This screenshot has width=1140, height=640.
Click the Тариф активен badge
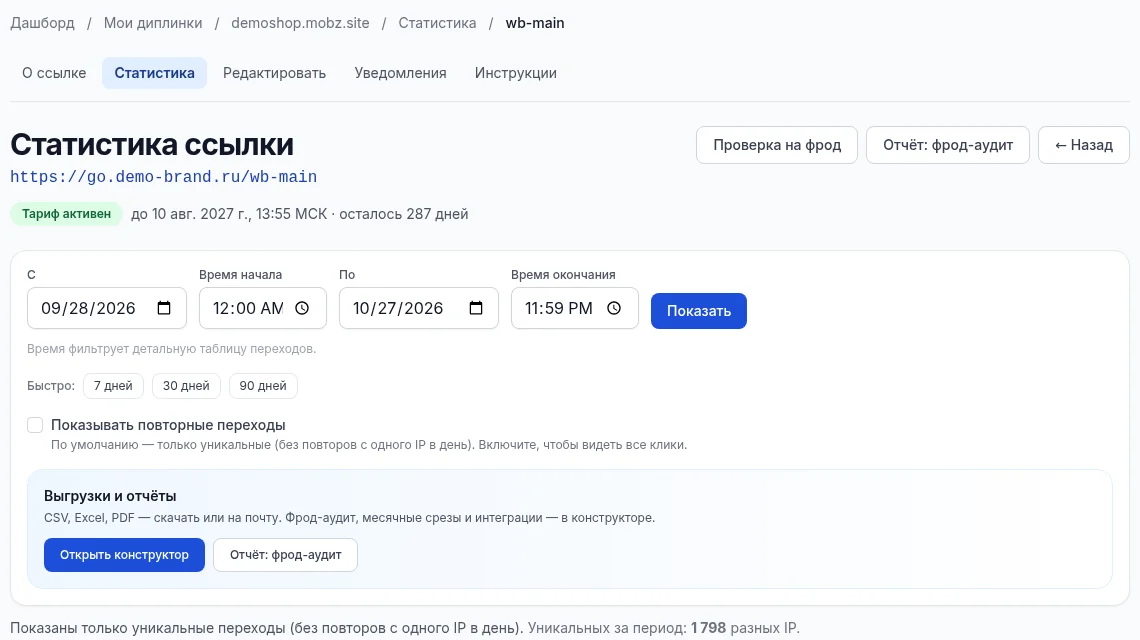point(66,214)
